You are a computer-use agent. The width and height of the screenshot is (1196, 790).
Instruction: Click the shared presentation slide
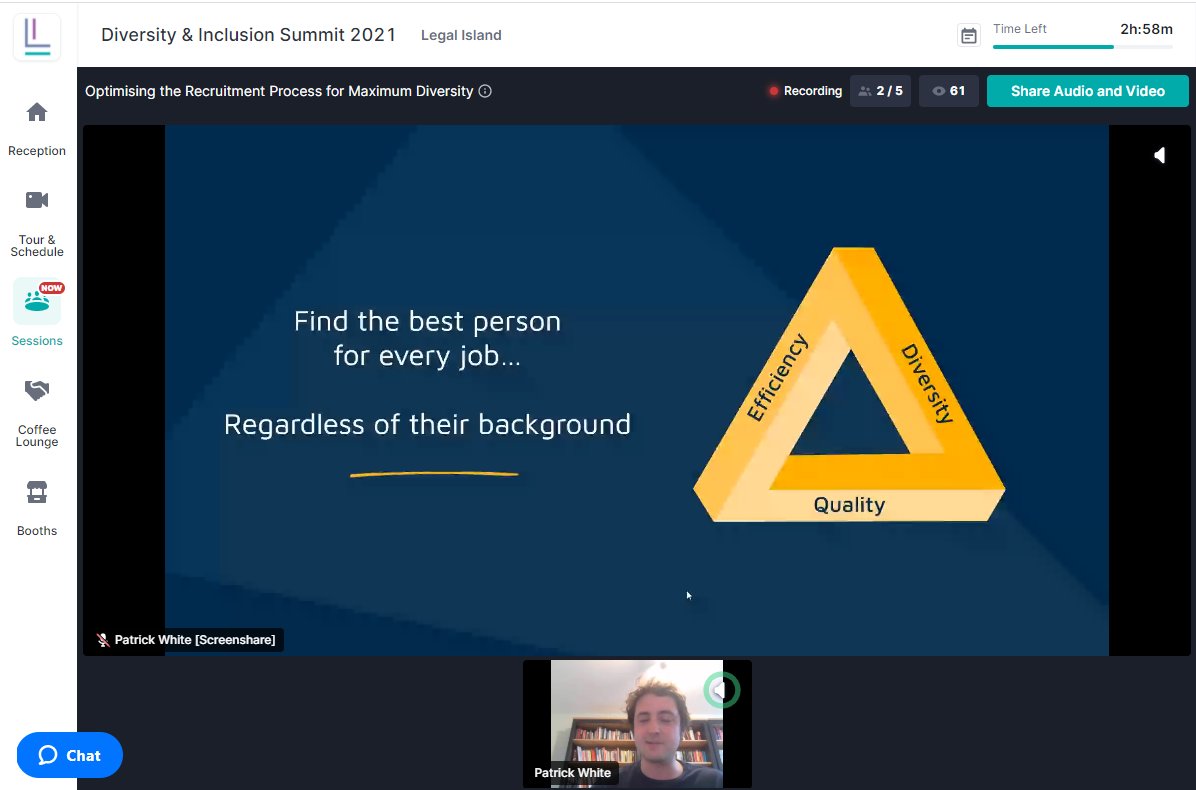[x=637, y=390]
